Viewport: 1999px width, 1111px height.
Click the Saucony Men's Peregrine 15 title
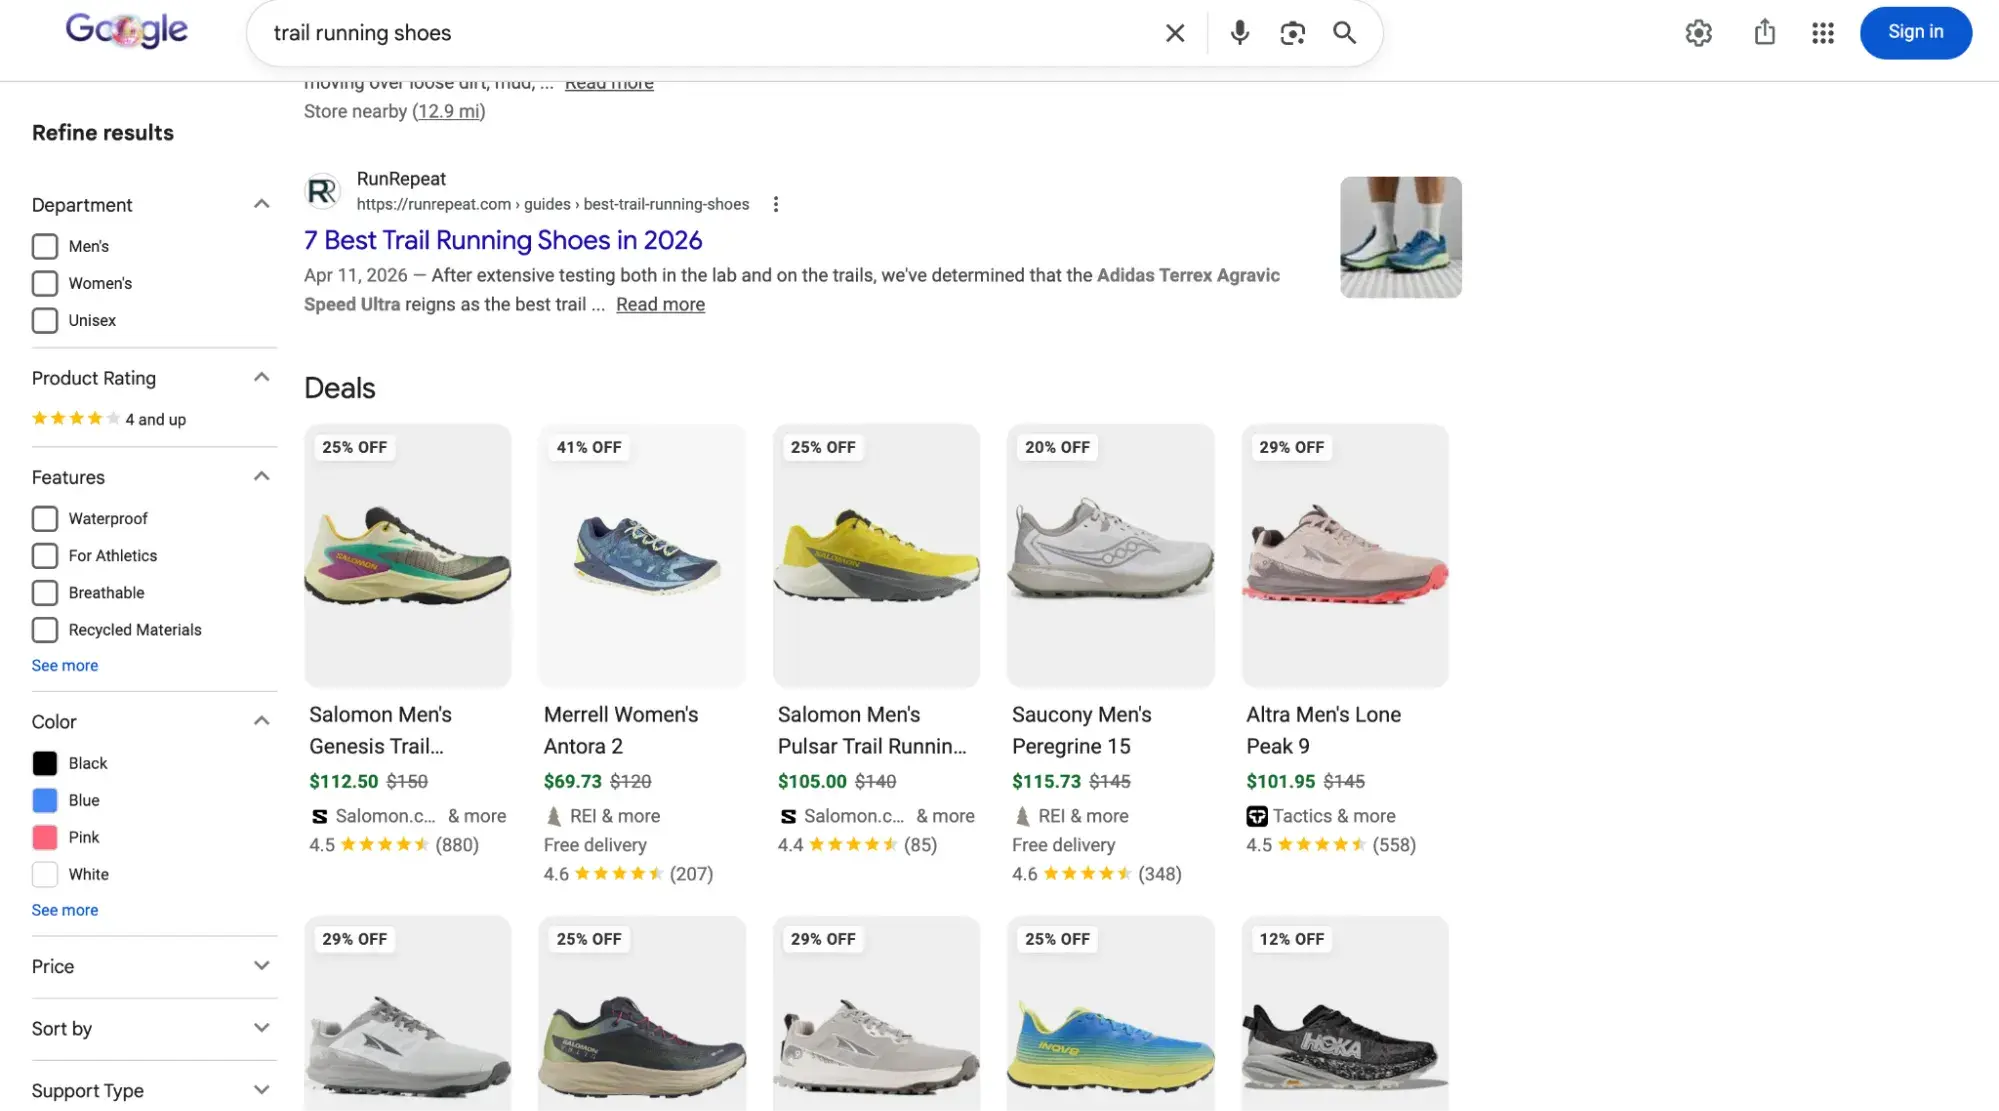tap(1082, 730)
